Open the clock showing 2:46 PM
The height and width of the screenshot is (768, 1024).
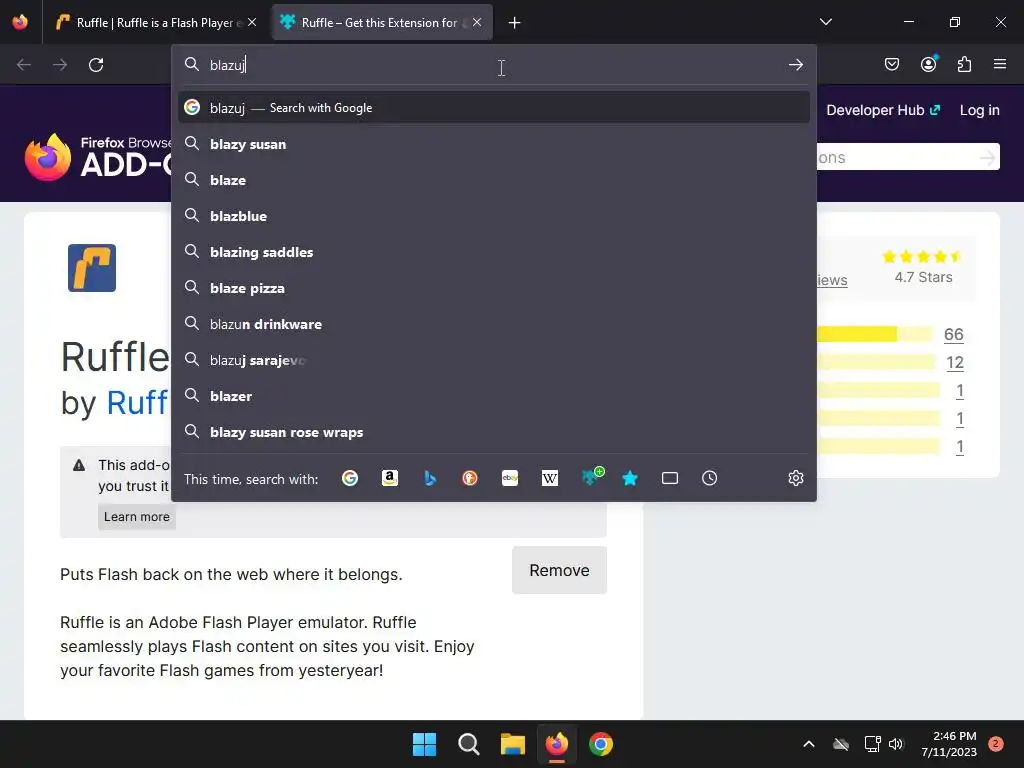pos(949,744)
